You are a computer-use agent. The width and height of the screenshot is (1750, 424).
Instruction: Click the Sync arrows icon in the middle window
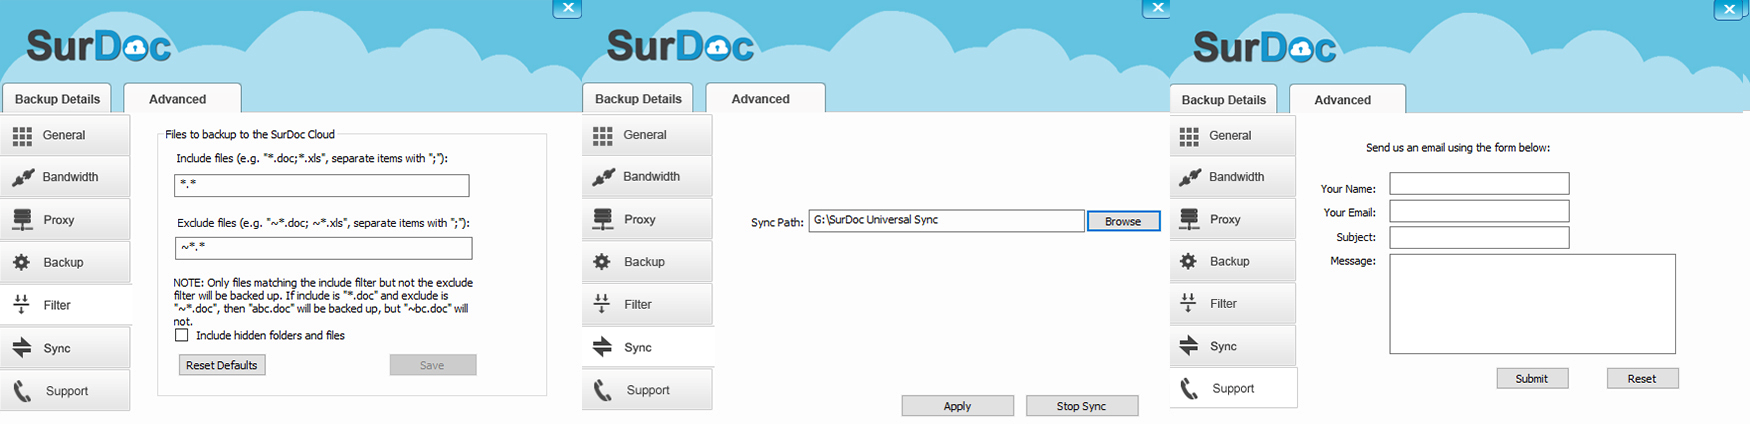pos(603,347)
